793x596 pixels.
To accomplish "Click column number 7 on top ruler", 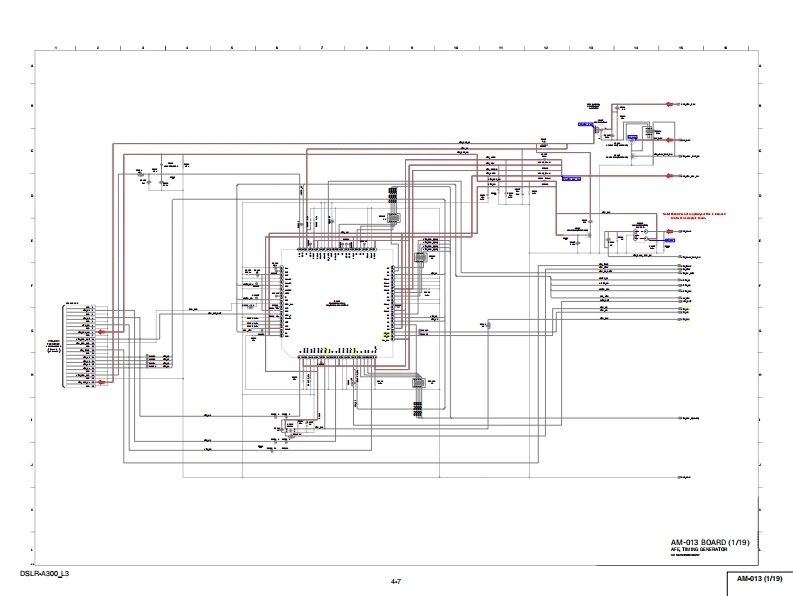I will coord(322,47).
